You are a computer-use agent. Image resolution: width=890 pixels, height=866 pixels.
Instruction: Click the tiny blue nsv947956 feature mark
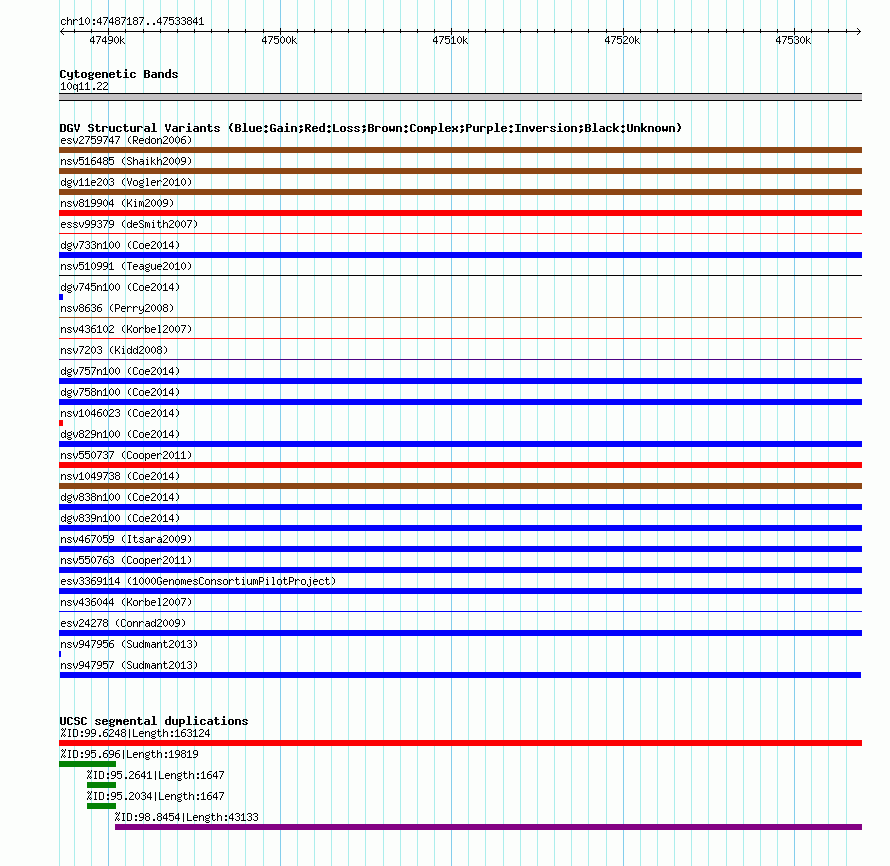coord(60,654)
